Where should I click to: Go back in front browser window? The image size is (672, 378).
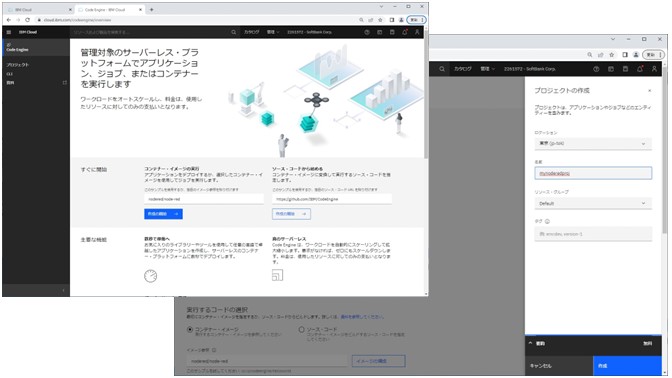[x=9, y=20]
